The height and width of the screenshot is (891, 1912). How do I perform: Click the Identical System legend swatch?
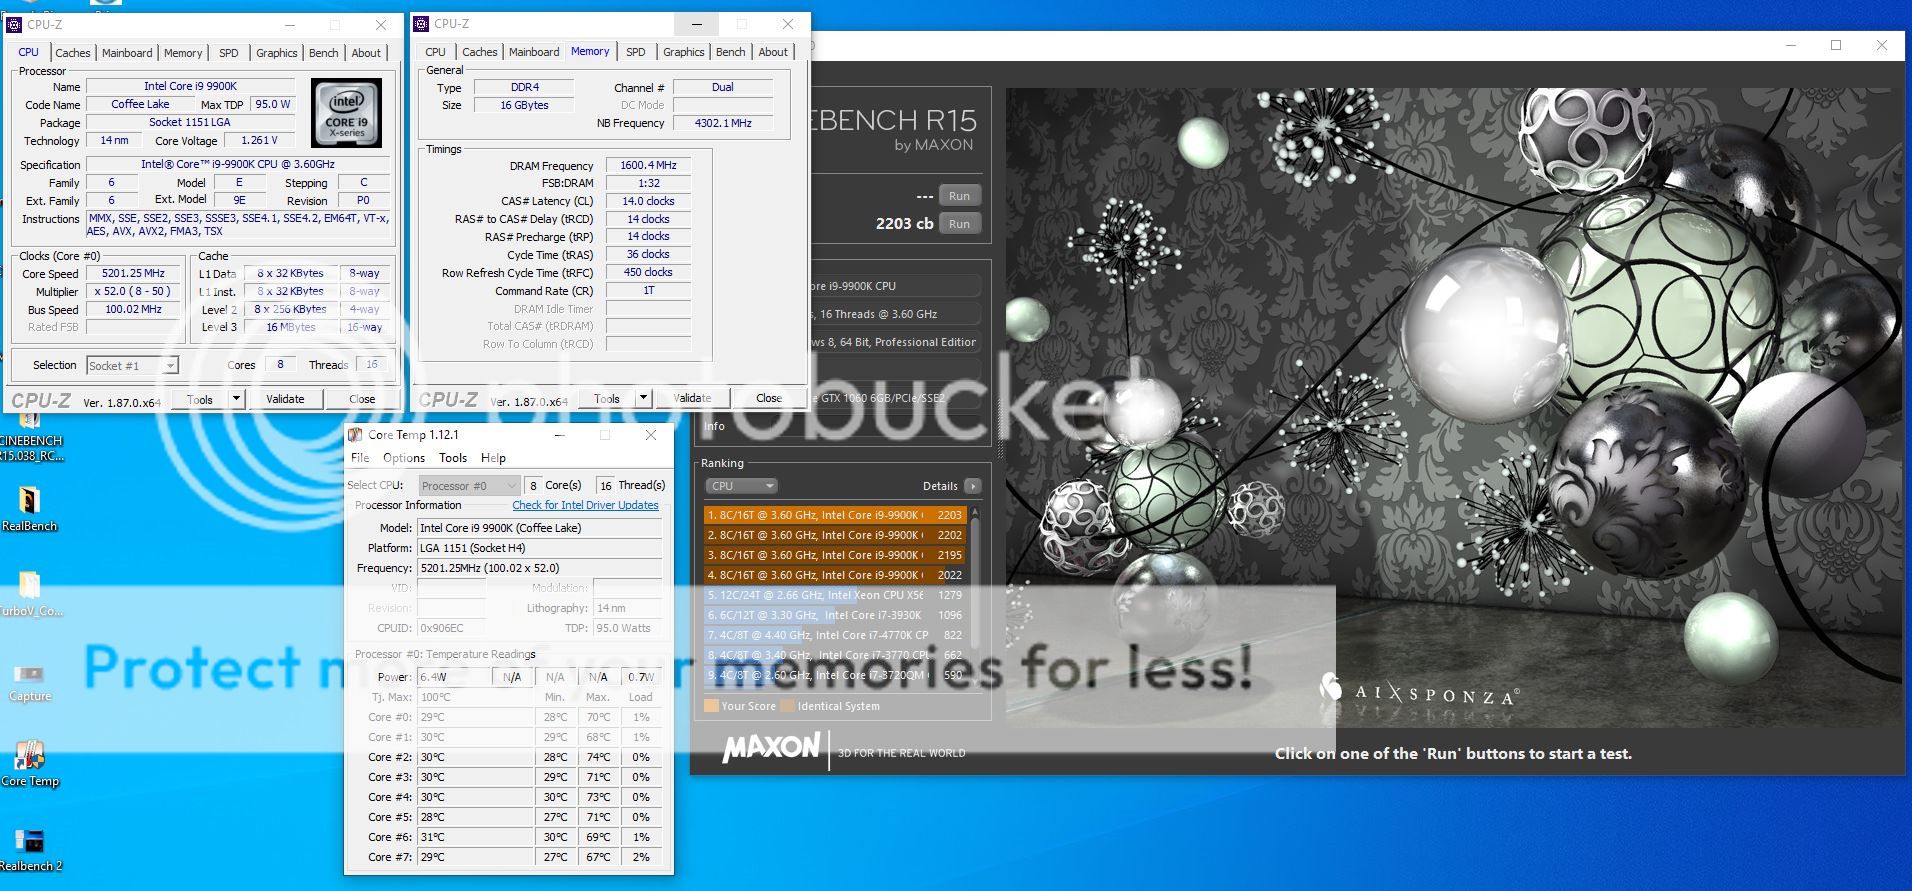coord(787,706)
